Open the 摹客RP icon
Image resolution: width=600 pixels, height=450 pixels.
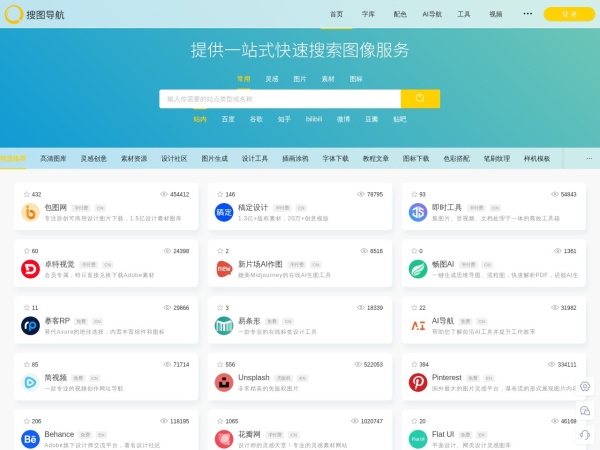click(31, 326)
